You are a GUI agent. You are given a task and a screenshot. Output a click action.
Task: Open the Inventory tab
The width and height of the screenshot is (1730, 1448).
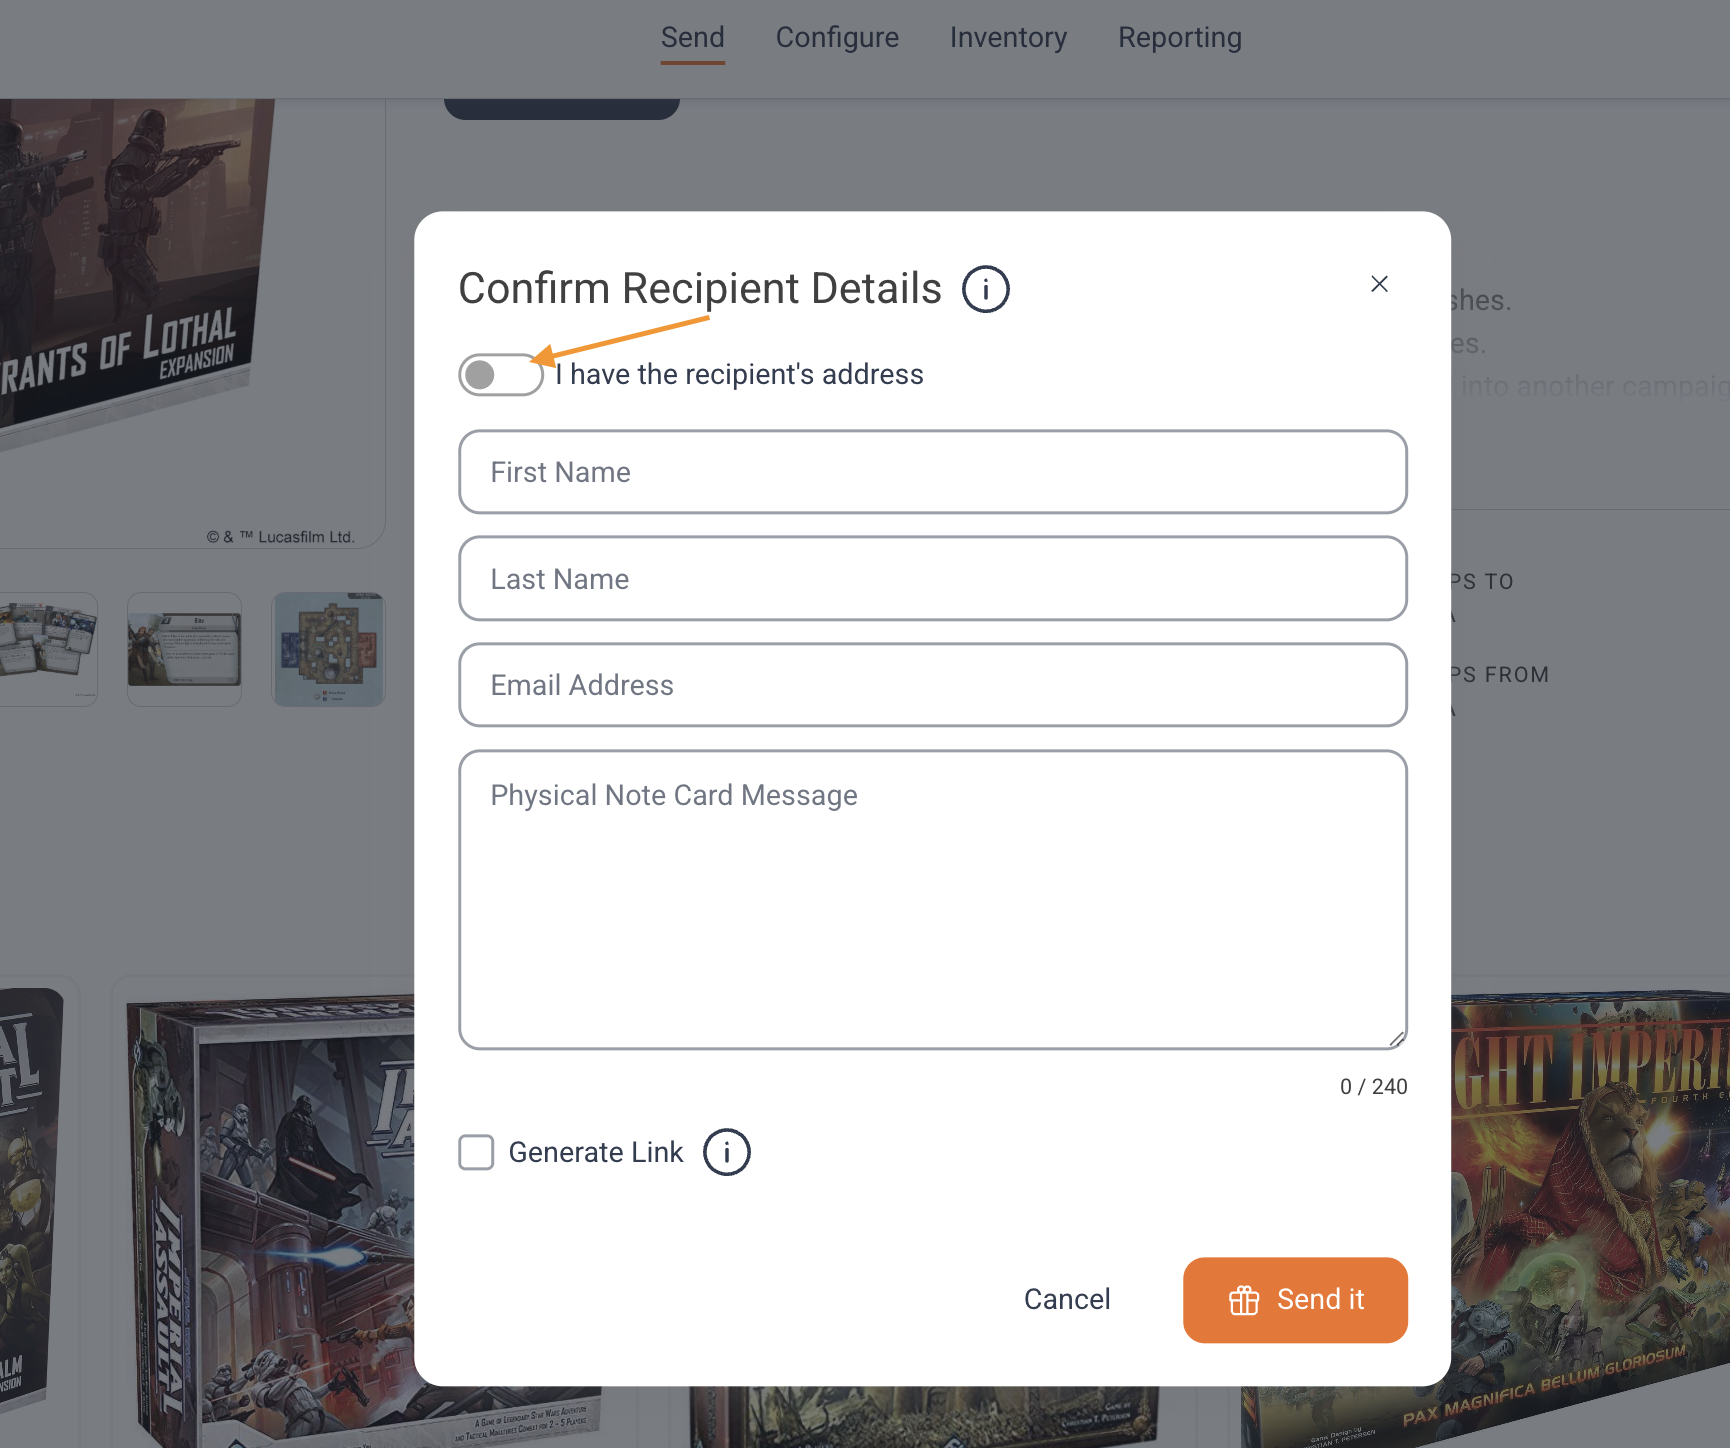(1008, 38)
